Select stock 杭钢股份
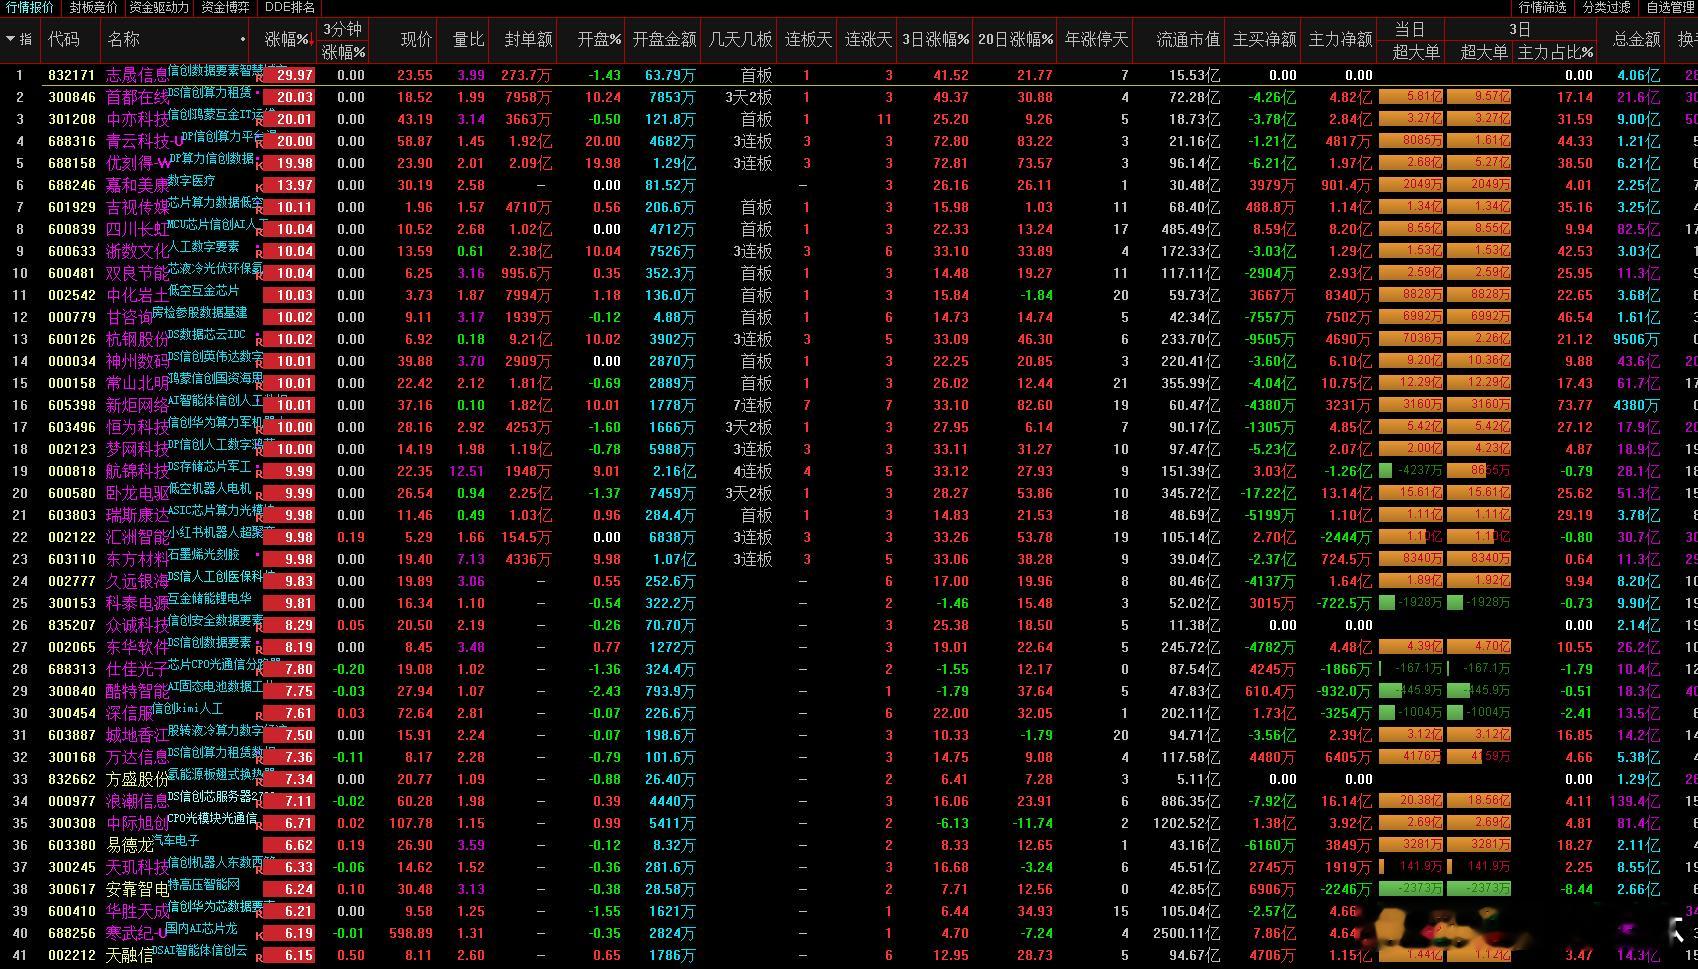1698x969 pixels. [x=137, y=339]
